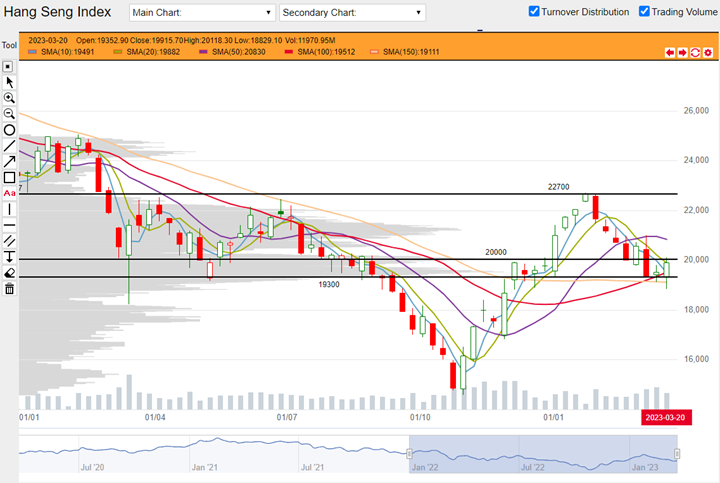Click the red left arrow button
Screen dimensions: 720x483
point(670,52)
